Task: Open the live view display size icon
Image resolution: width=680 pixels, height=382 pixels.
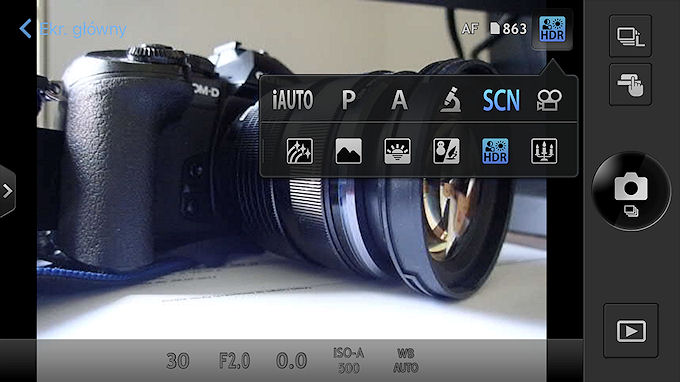Action: pos(631,36)
